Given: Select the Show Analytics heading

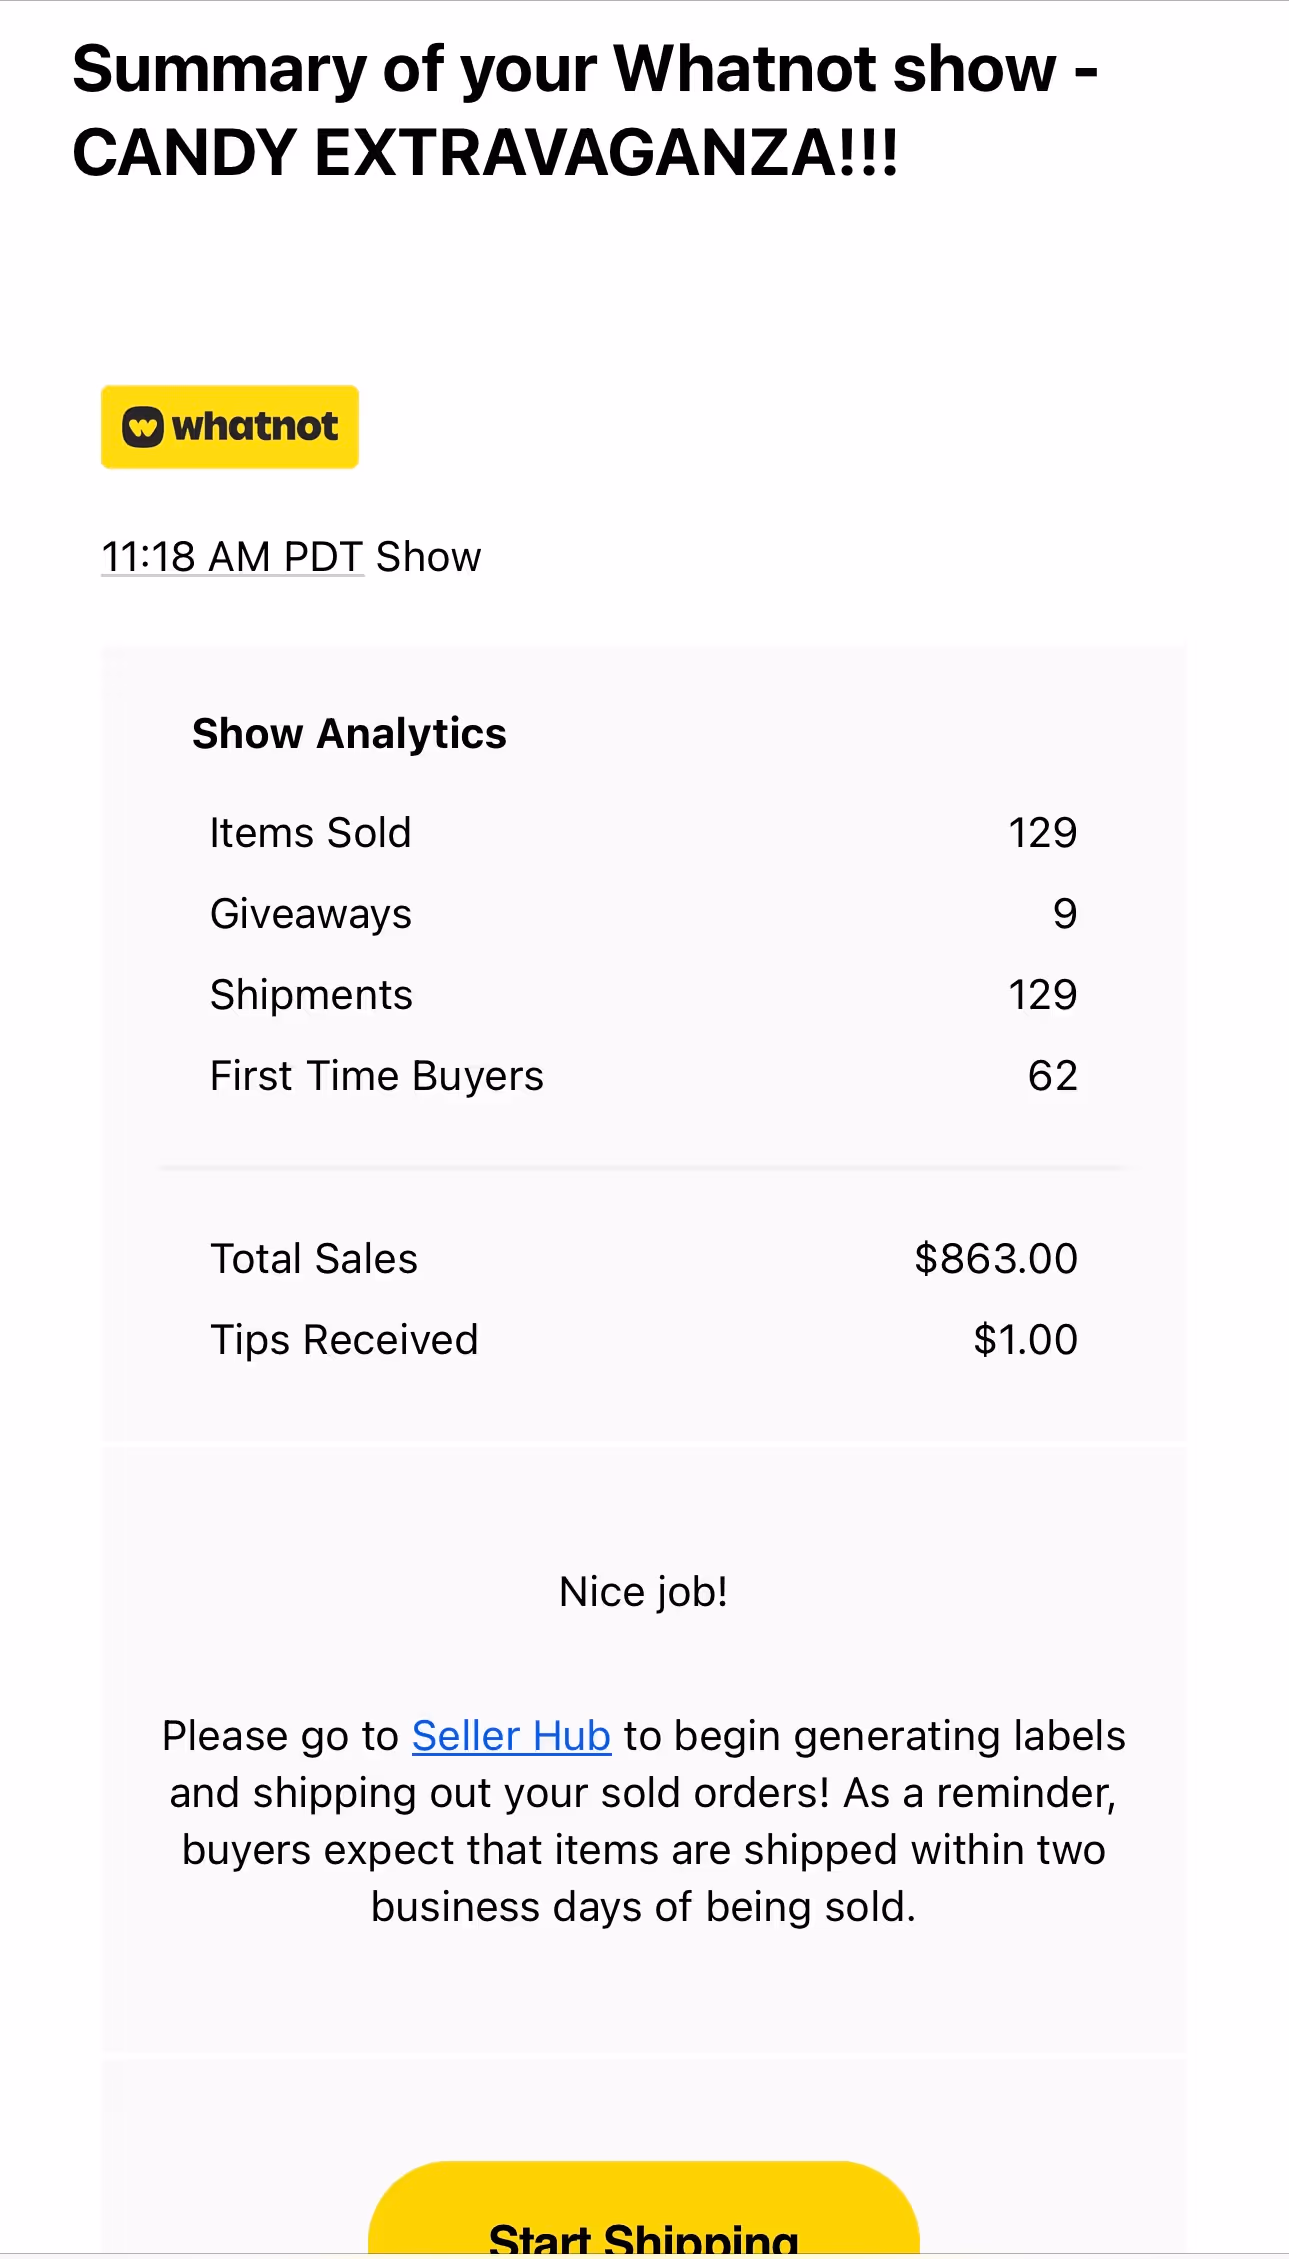Looking at the screenshot, I should [x=349, y=734].
